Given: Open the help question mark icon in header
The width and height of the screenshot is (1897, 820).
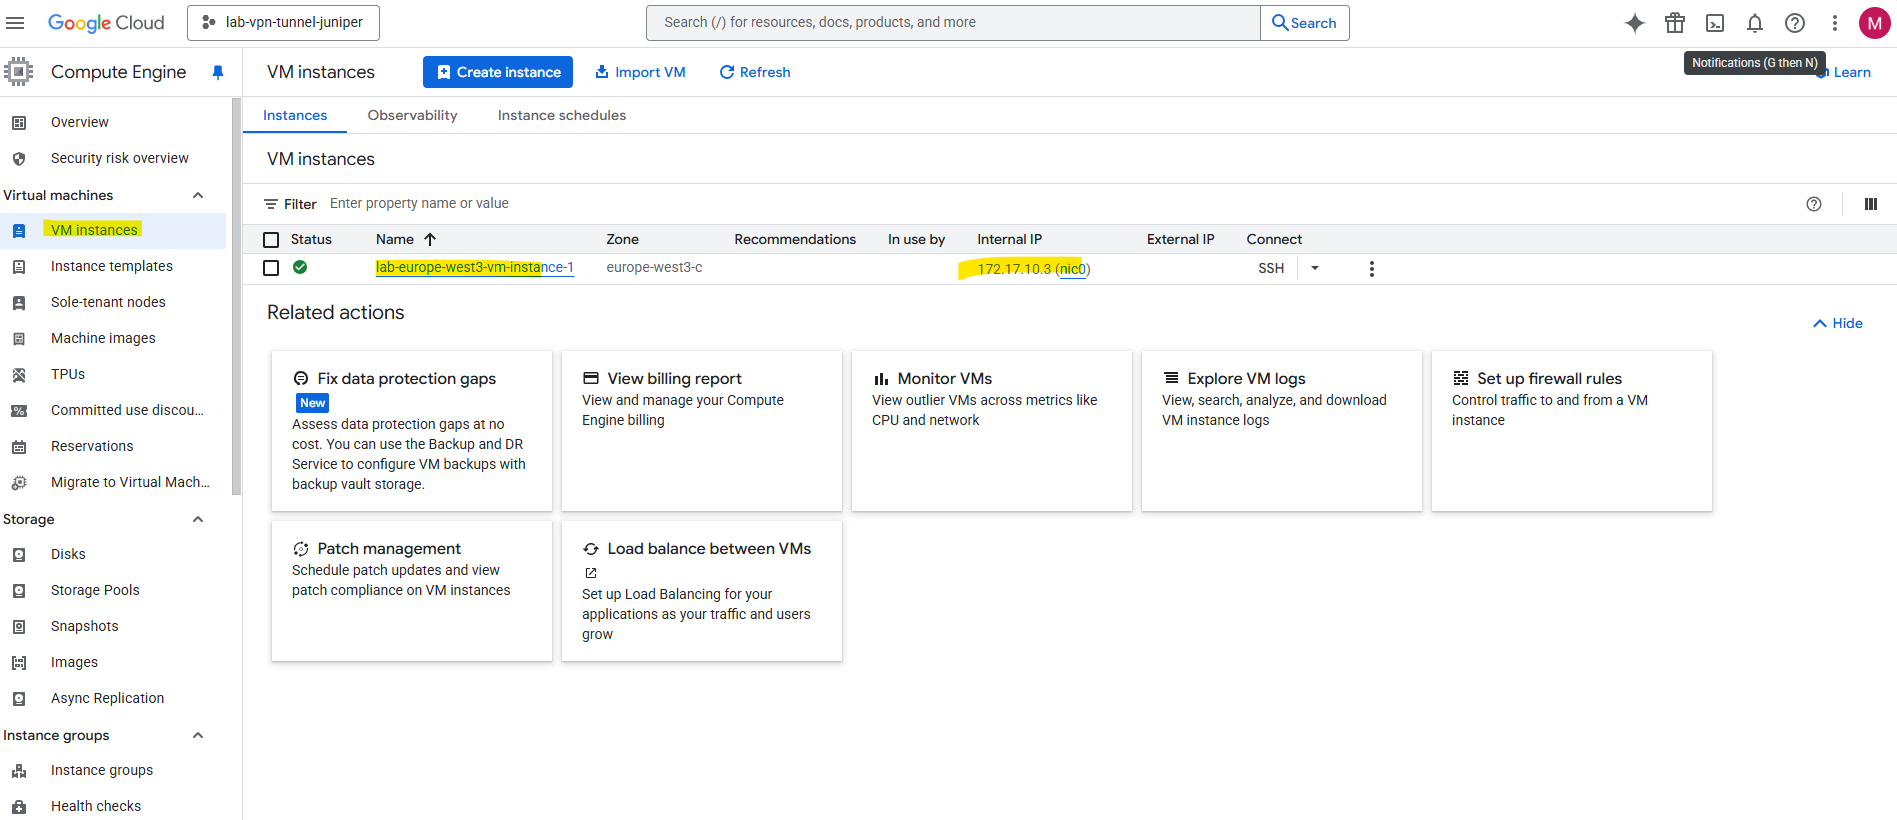Looking at the screenshot, I should coord(1795,23).
